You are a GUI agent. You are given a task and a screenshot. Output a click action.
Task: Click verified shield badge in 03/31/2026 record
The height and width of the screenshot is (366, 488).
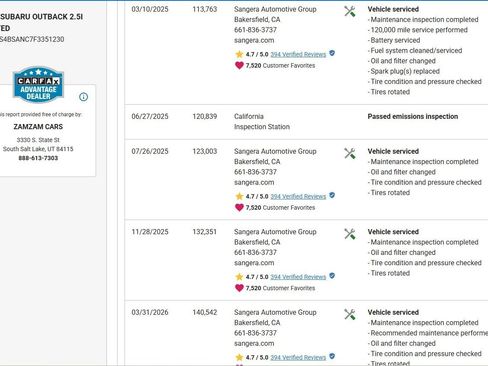pyautogui.click(x=332, y=356)
